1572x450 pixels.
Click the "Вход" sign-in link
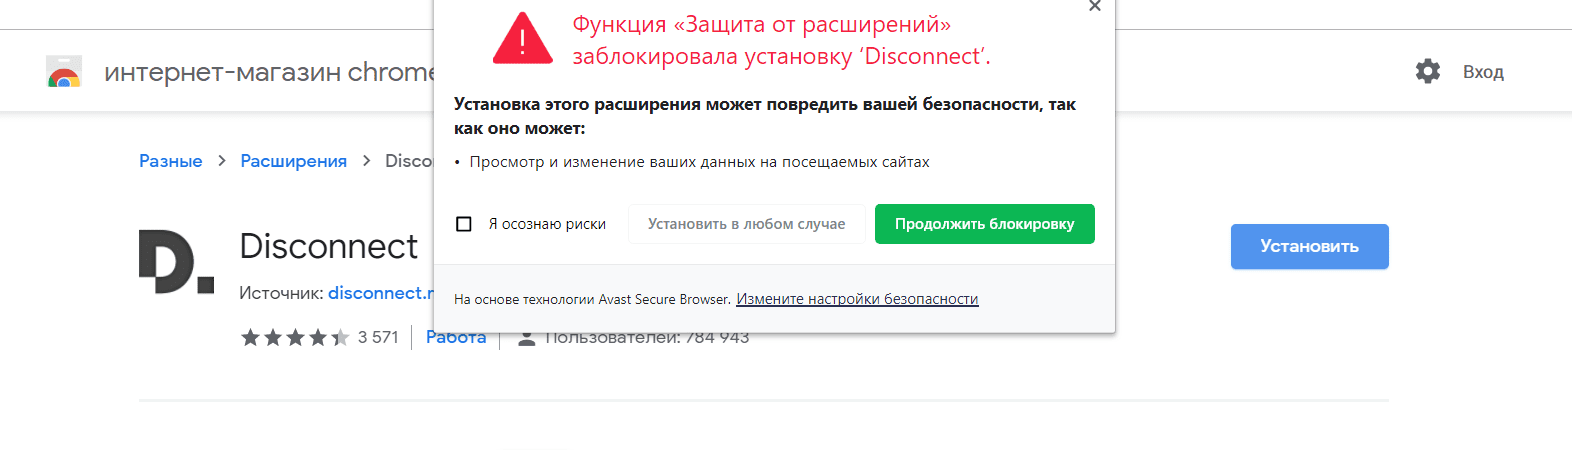pyautogui.click(x=1483, y=72)
